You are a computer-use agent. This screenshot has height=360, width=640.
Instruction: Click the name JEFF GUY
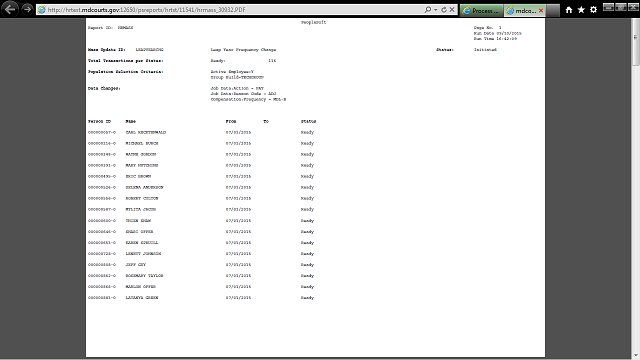pyautogui.click(x=136, y=265)
